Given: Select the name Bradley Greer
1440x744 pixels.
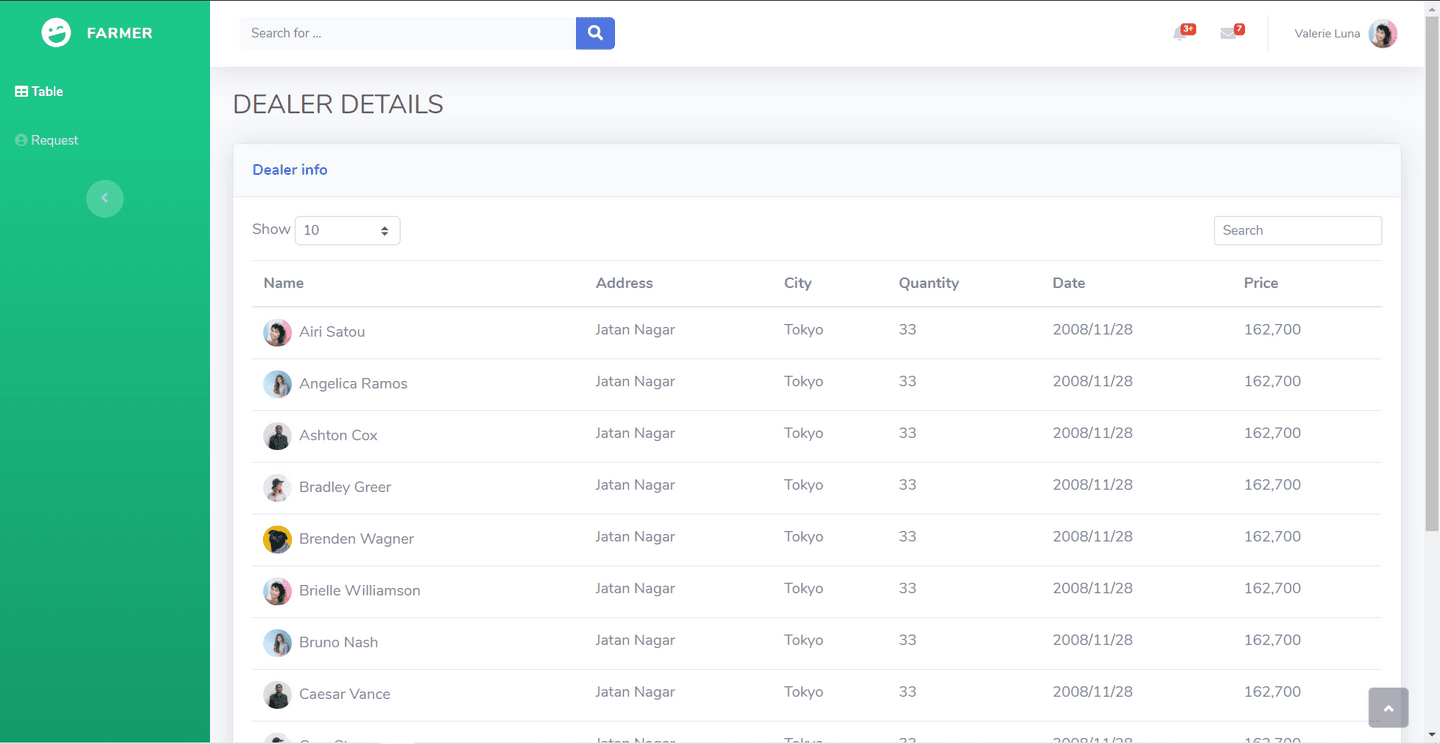Looking at the screenshot, I should click(345, 487).
